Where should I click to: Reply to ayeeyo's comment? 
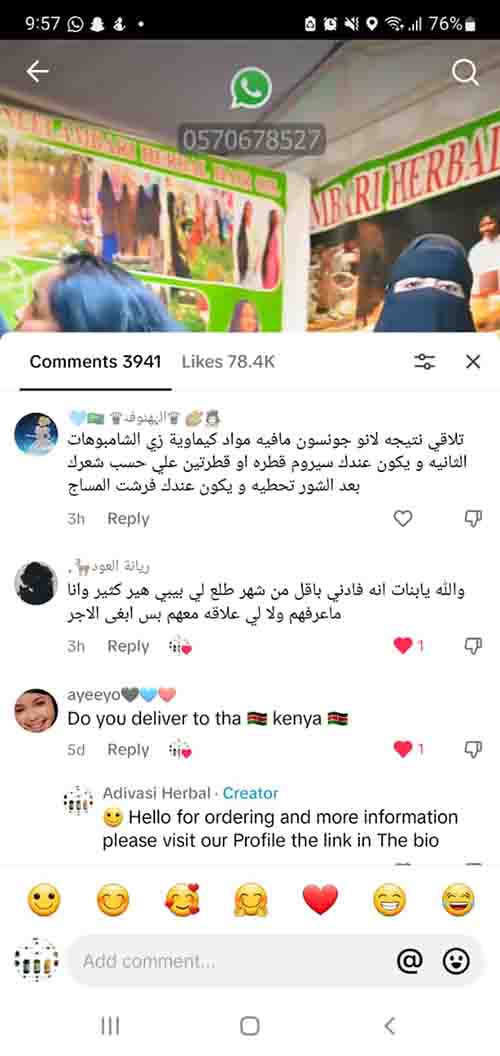click(128, 750)
